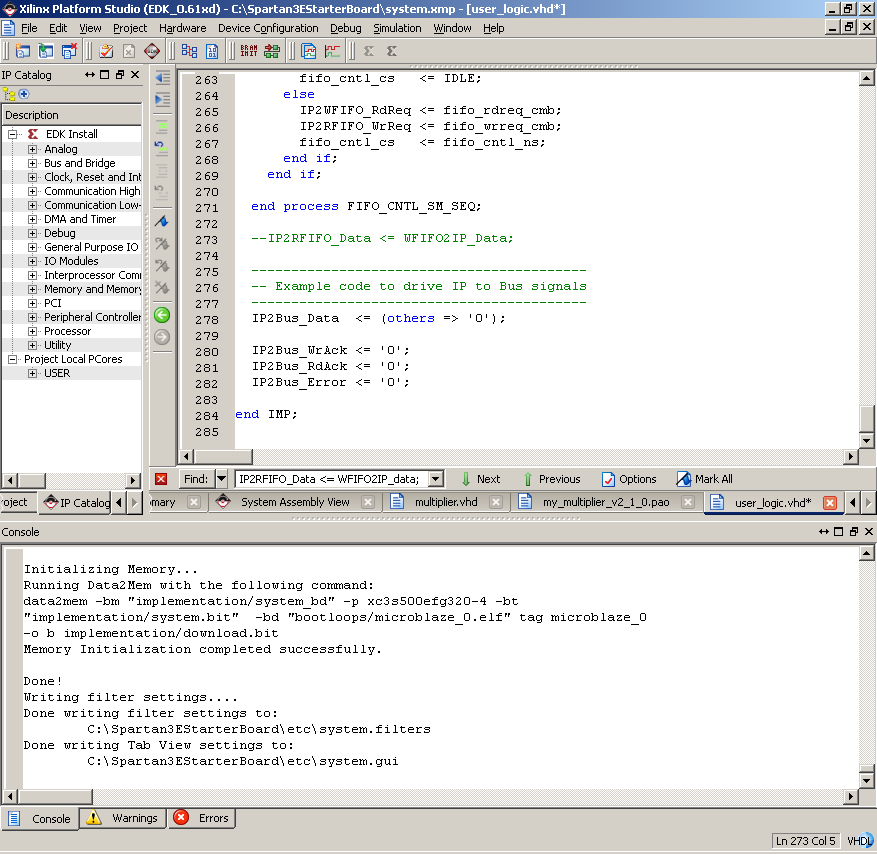877x854 pixels.
Task: Click the green blocks download toolbar icon
Action: coord(272,51)
